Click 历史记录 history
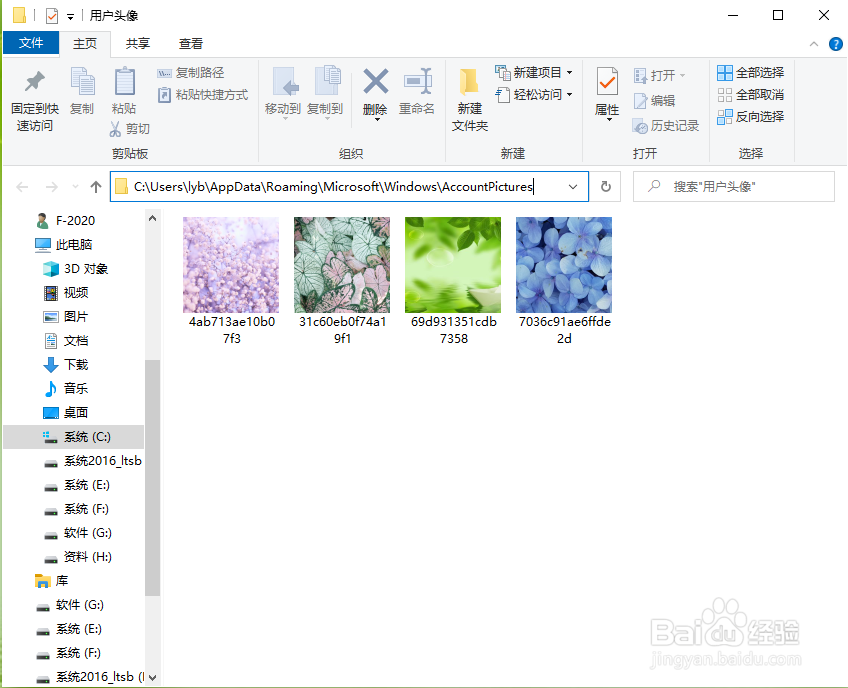Image resolution: width=848 pixels, height=688 pixels. [x=666, y=126]
